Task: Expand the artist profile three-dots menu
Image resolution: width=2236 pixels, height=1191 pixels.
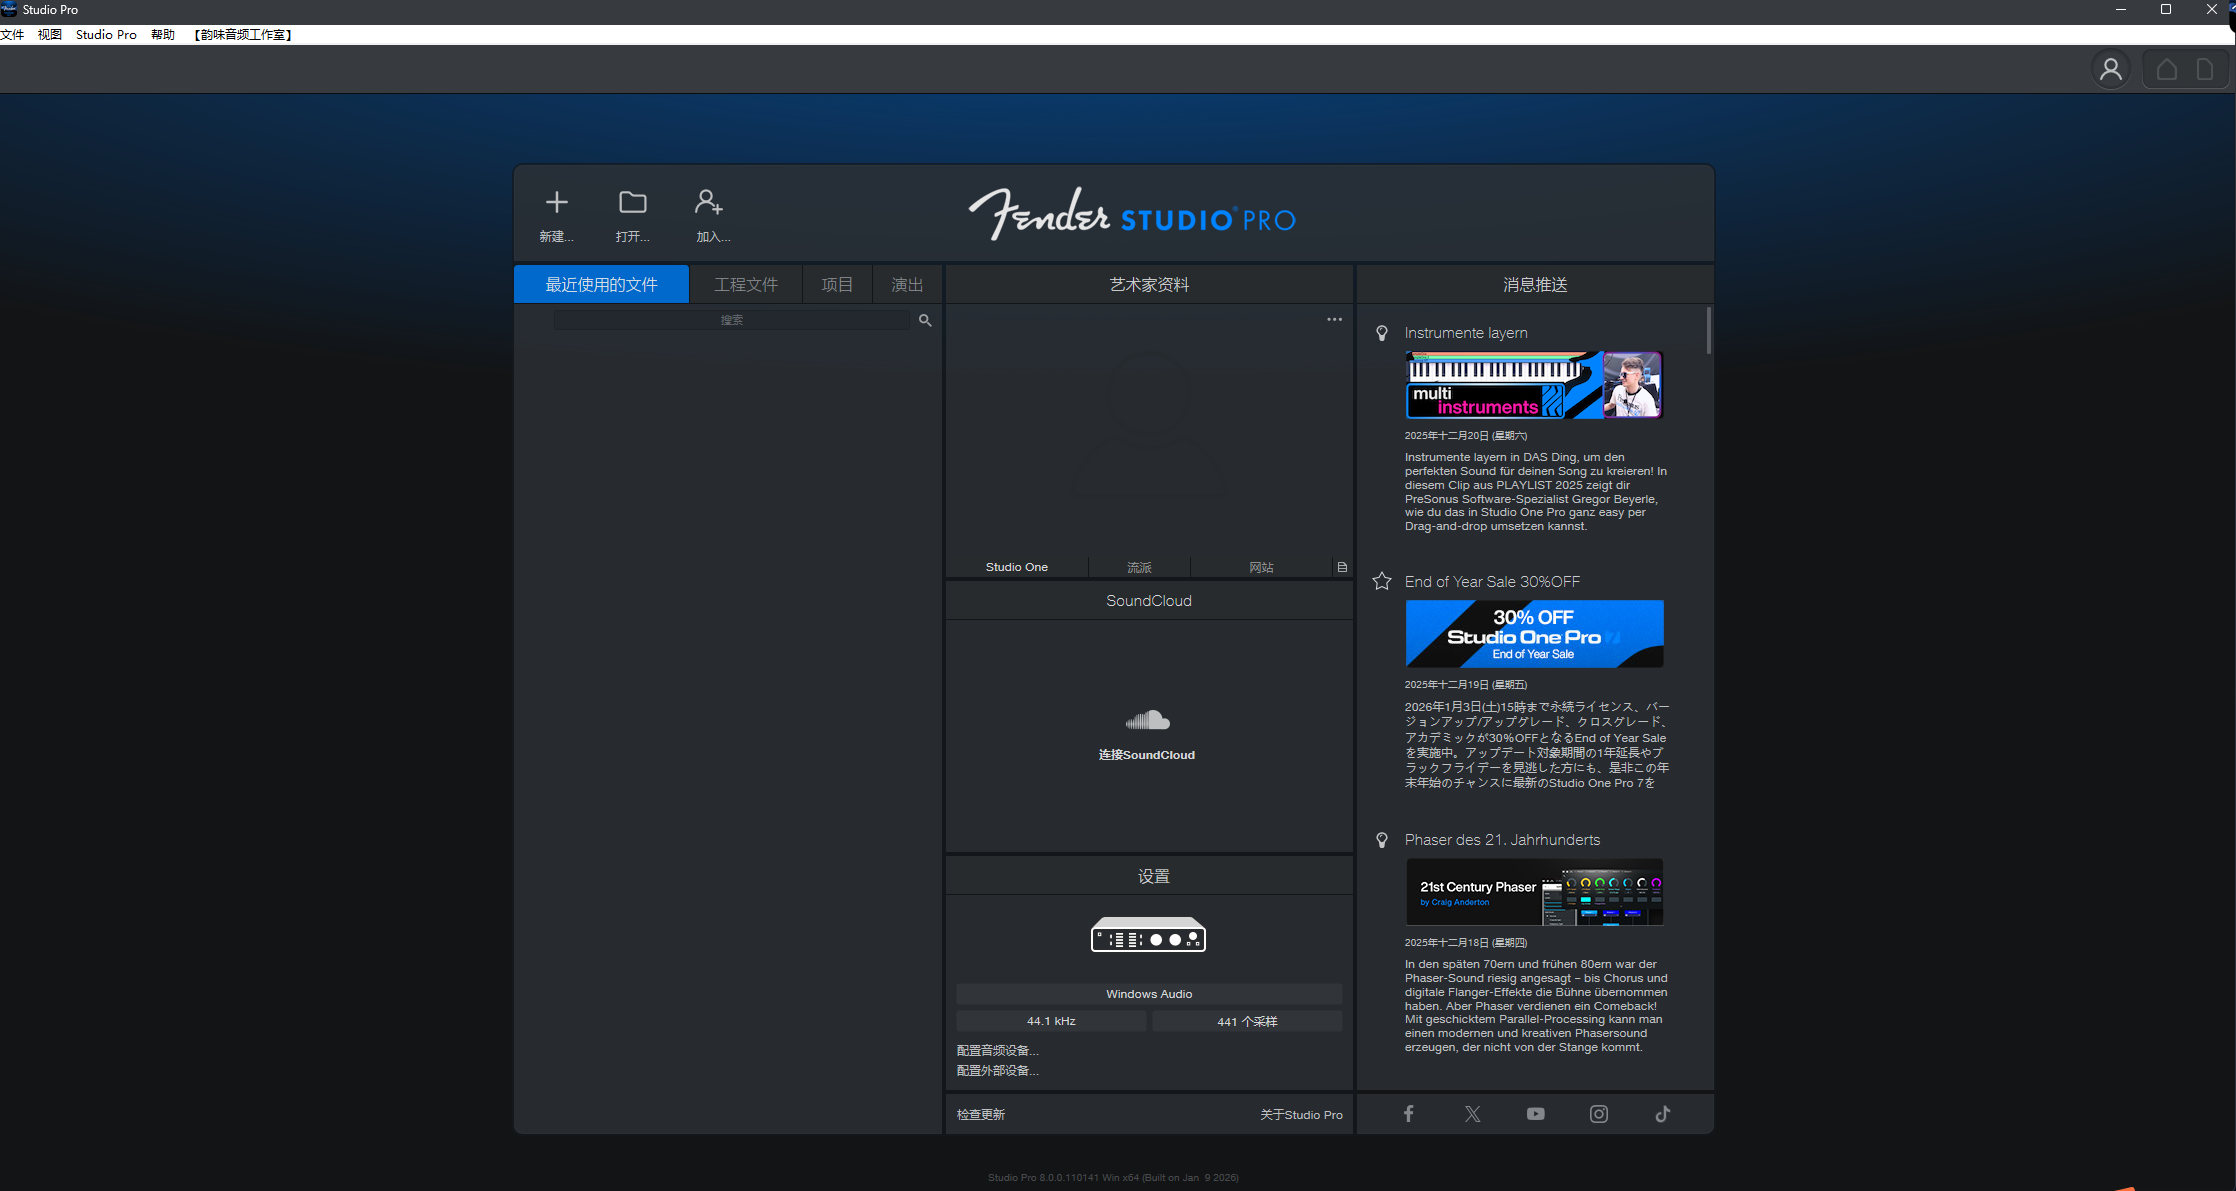Action: [x=1334, y=320]
